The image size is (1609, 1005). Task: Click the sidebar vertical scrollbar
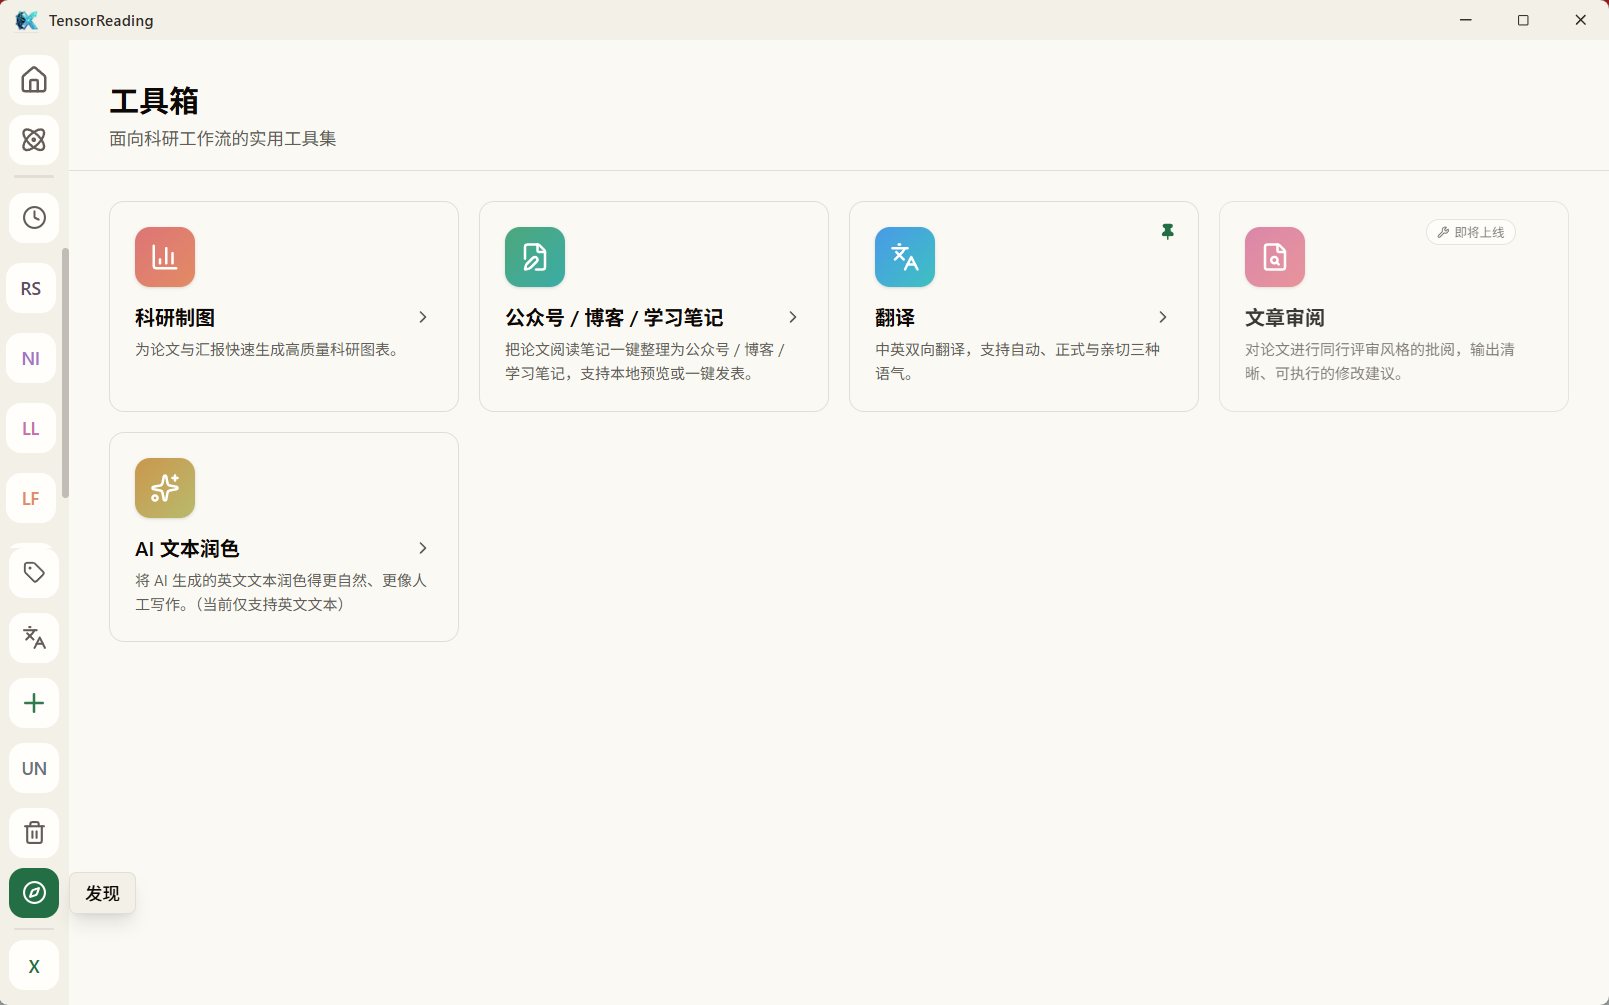click(65, 373)
